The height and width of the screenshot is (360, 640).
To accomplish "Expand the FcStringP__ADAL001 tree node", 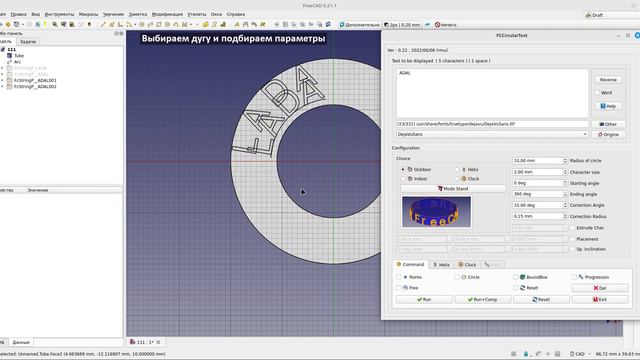I will pos(2,80).
